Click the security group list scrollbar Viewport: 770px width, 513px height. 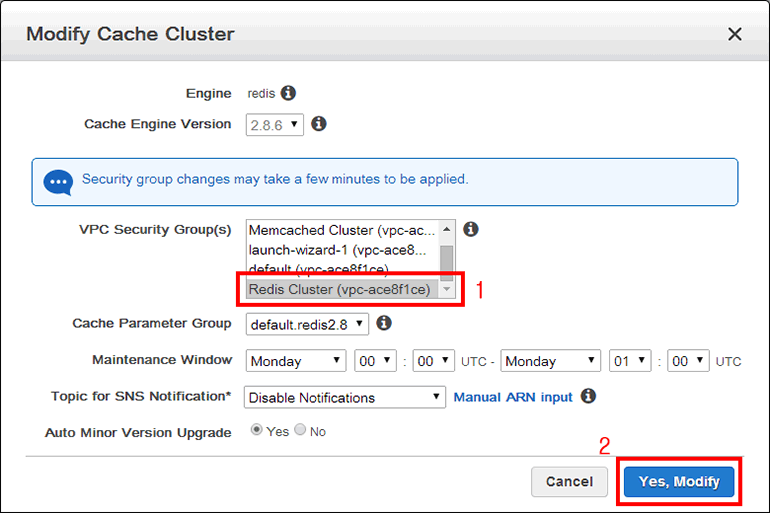(x=447, y=258)
